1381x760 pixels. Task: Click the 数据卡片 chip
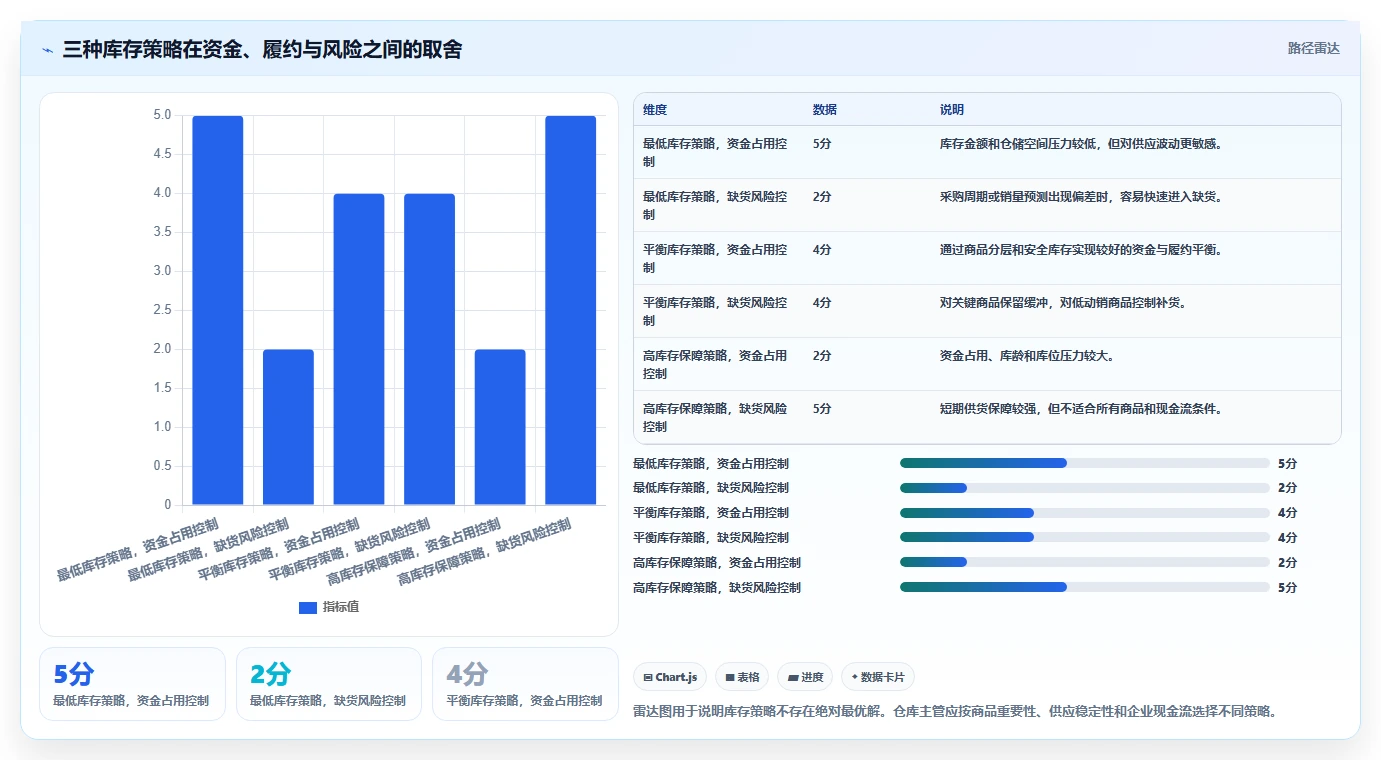coord(878,677)
